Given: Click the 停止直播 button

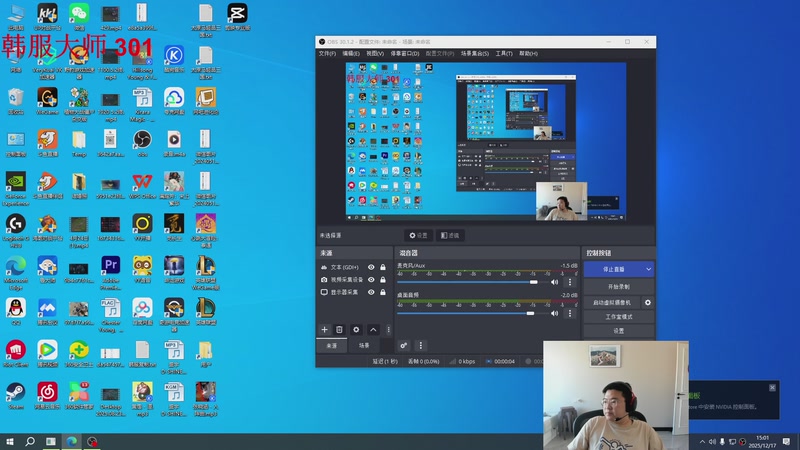Looking at the screenshot, I should point(614,269).
